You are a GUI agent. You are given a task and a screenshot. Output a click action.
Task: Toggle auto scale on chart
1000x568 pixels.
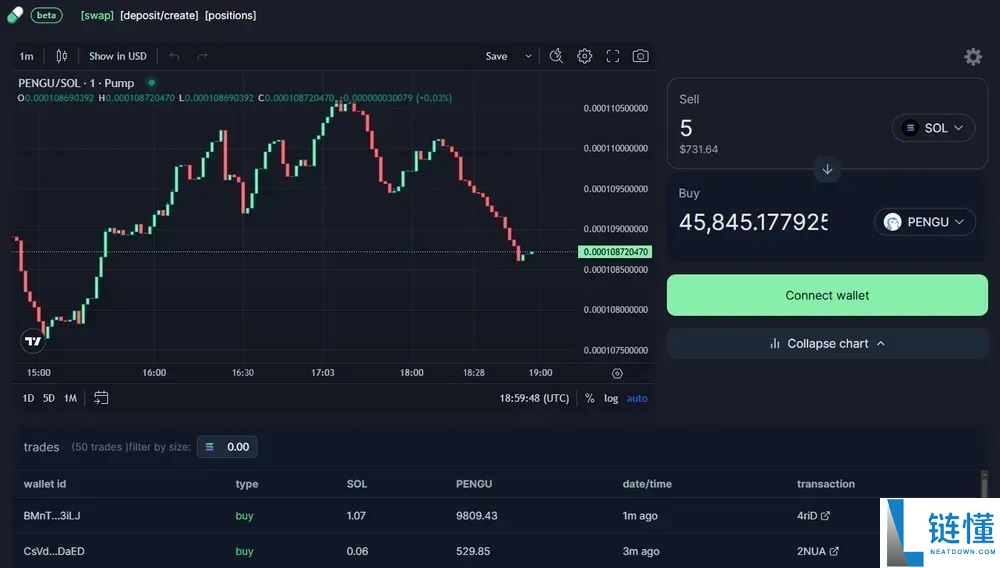[637, 398]
